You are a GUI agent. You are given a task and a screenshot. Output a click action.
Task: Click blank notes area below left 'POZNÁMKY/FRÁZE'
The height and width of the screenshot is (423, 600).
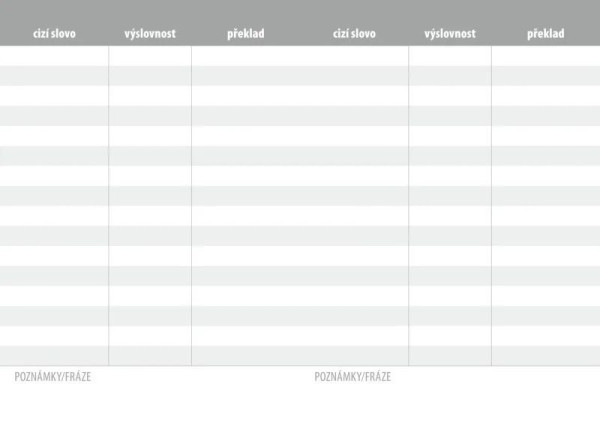coord(150,403)
